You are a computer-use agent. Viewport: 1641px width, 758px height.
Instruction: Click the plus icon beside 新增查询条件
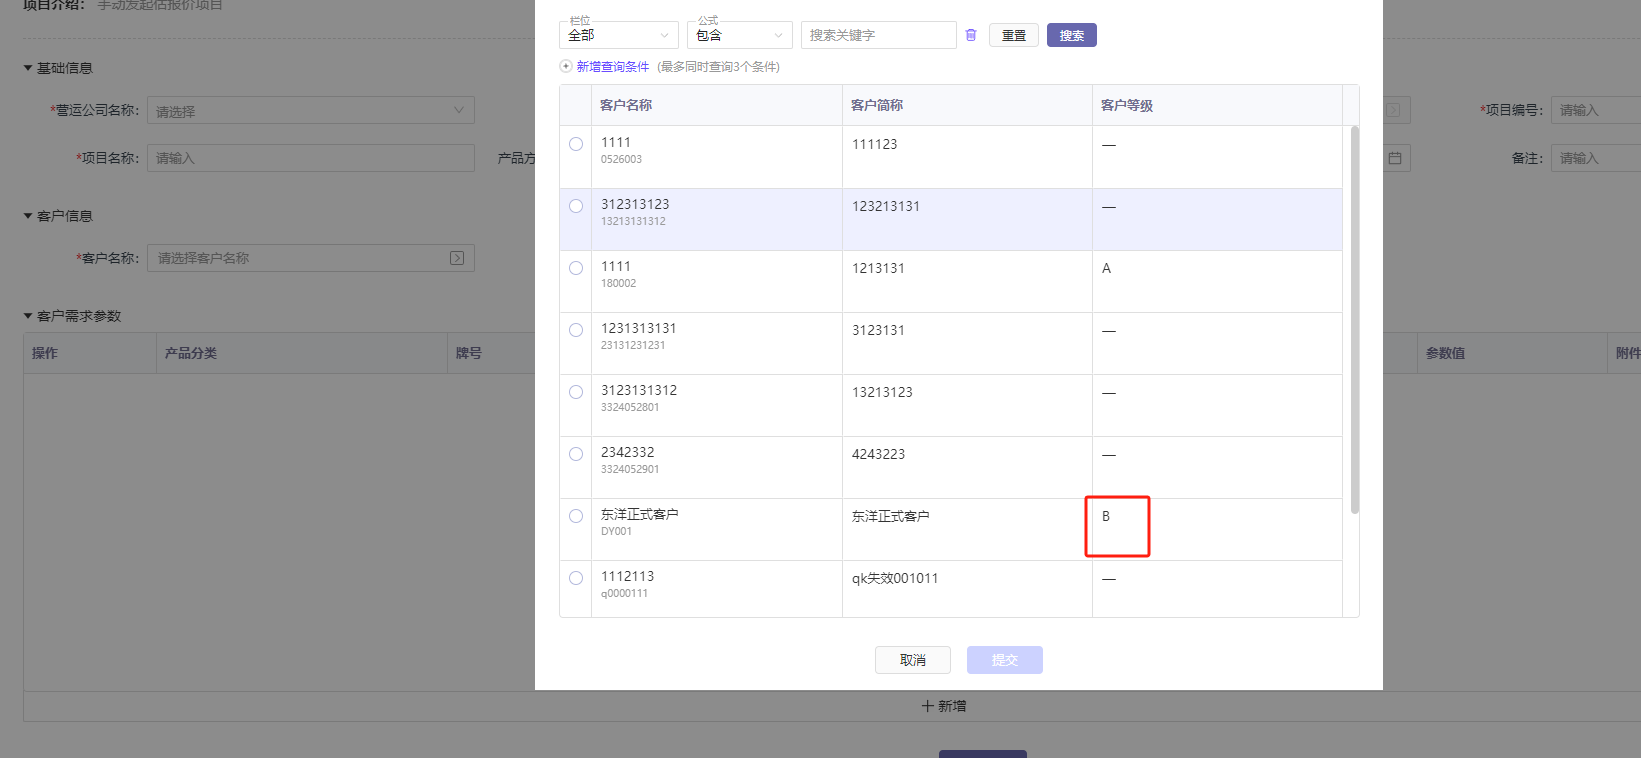coord(566,67)
